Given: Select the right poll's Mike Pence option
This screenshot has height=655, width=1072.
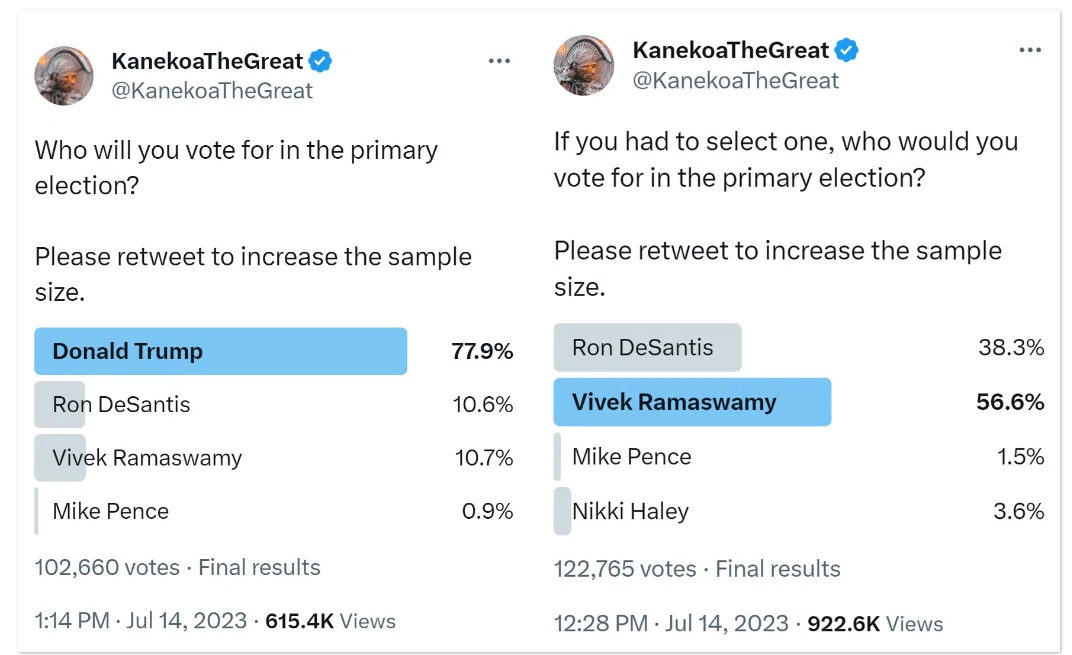Looking at the screenshot, I should click(799, 456).
